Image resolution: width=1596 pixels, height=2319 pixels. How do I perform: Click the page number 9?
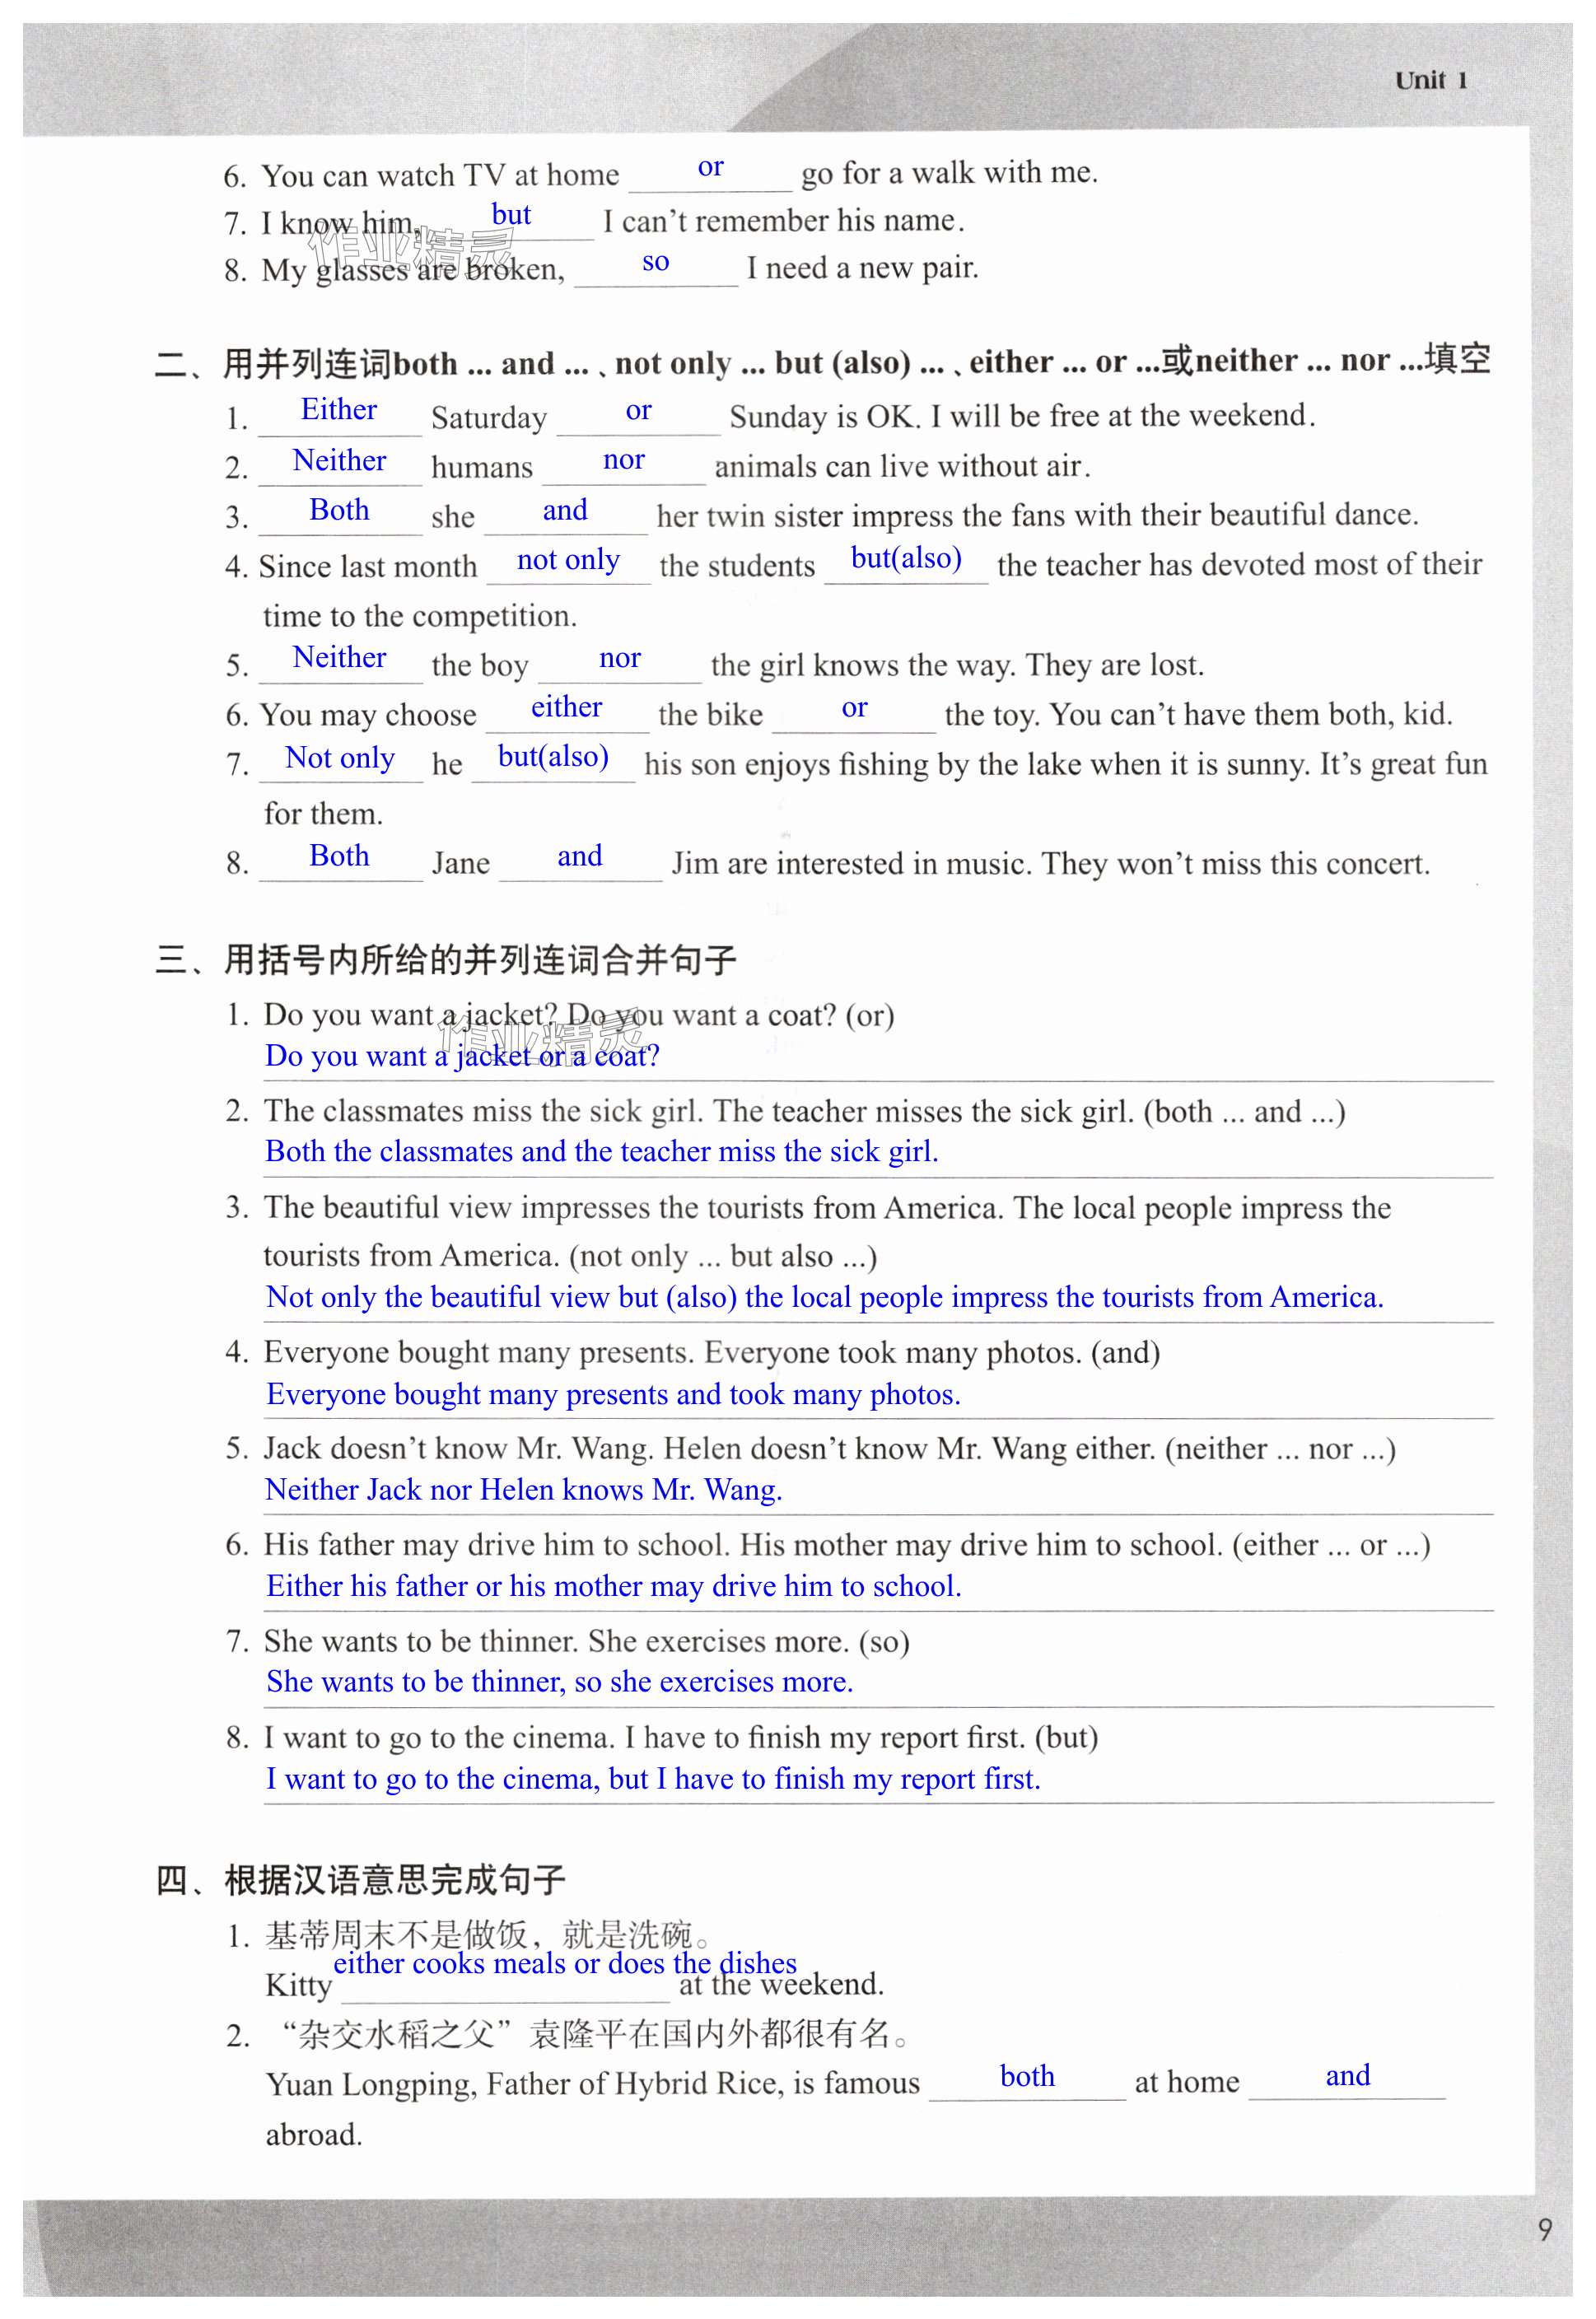click(x=1545, y=2230)
